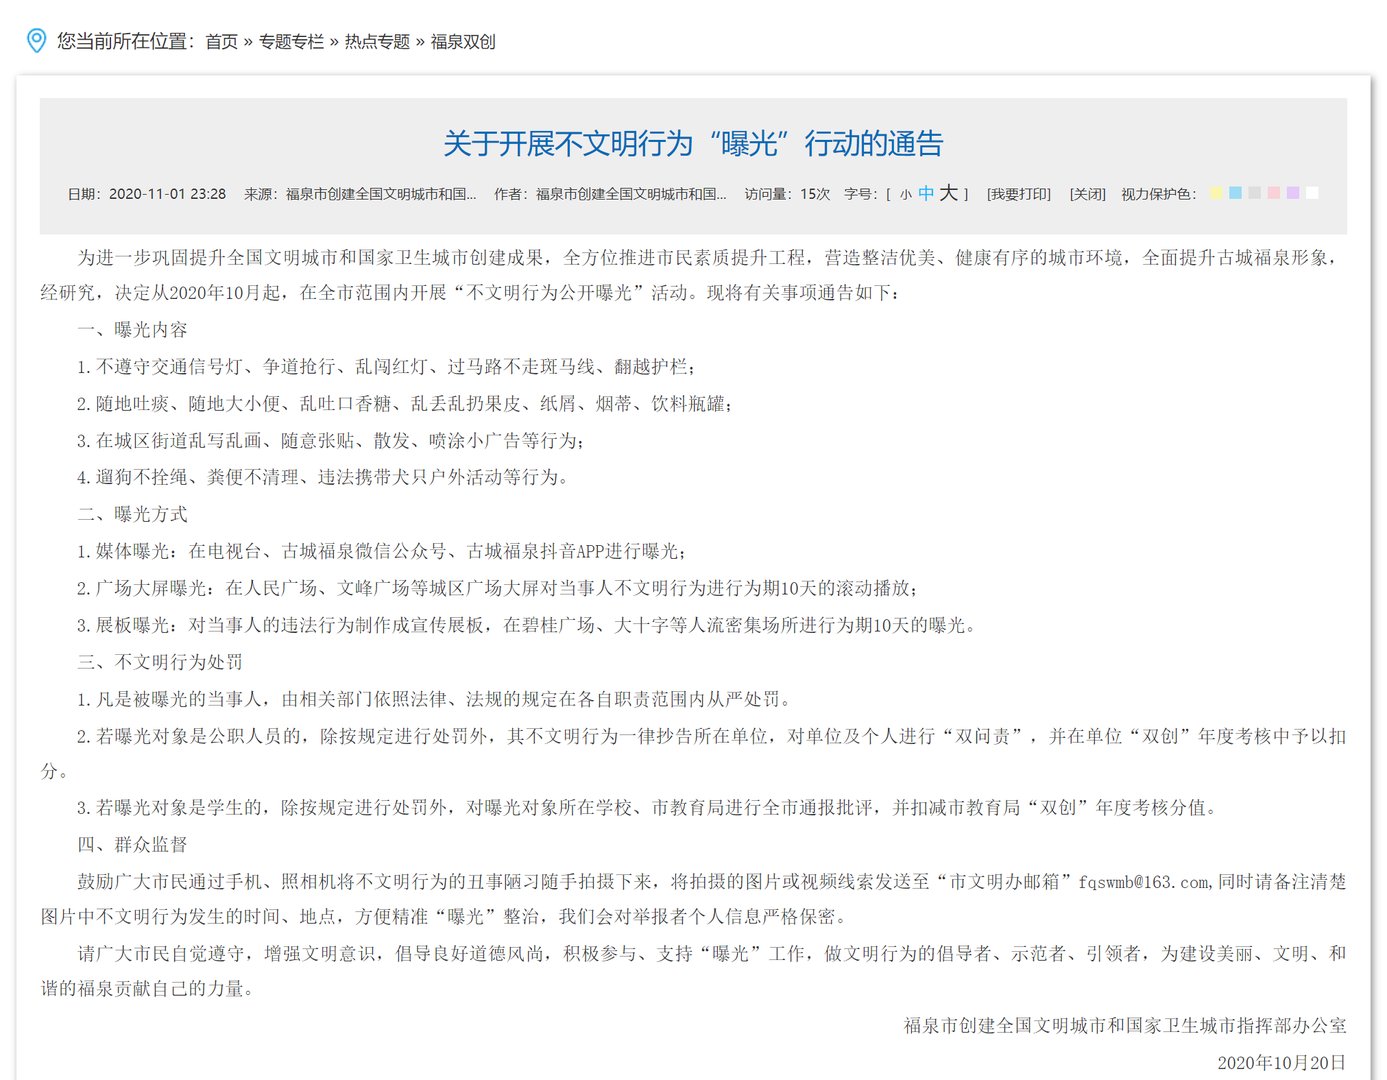This screenshot has height=1080, width=1387.
Task: Select the gray background protection color
Action: point(1254,192)
